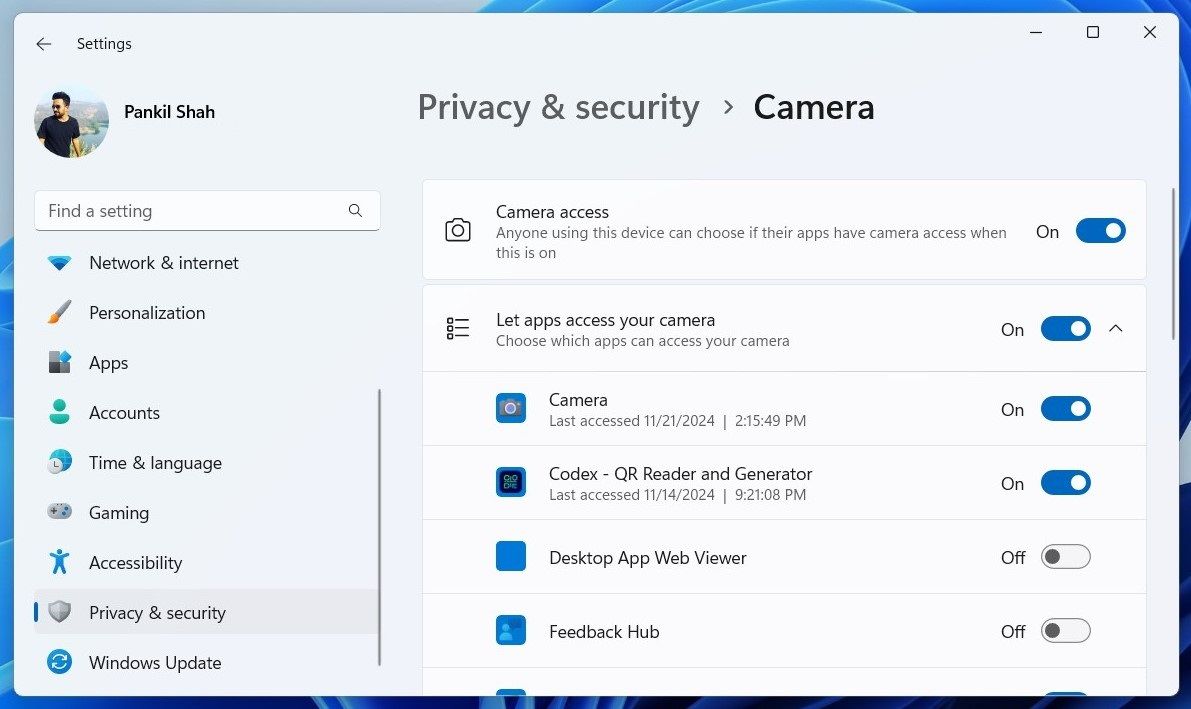Enable camera access for Feedback Hub
Image resolution: width=1191 pixels, height=709 pixels.
point(1066,631)
